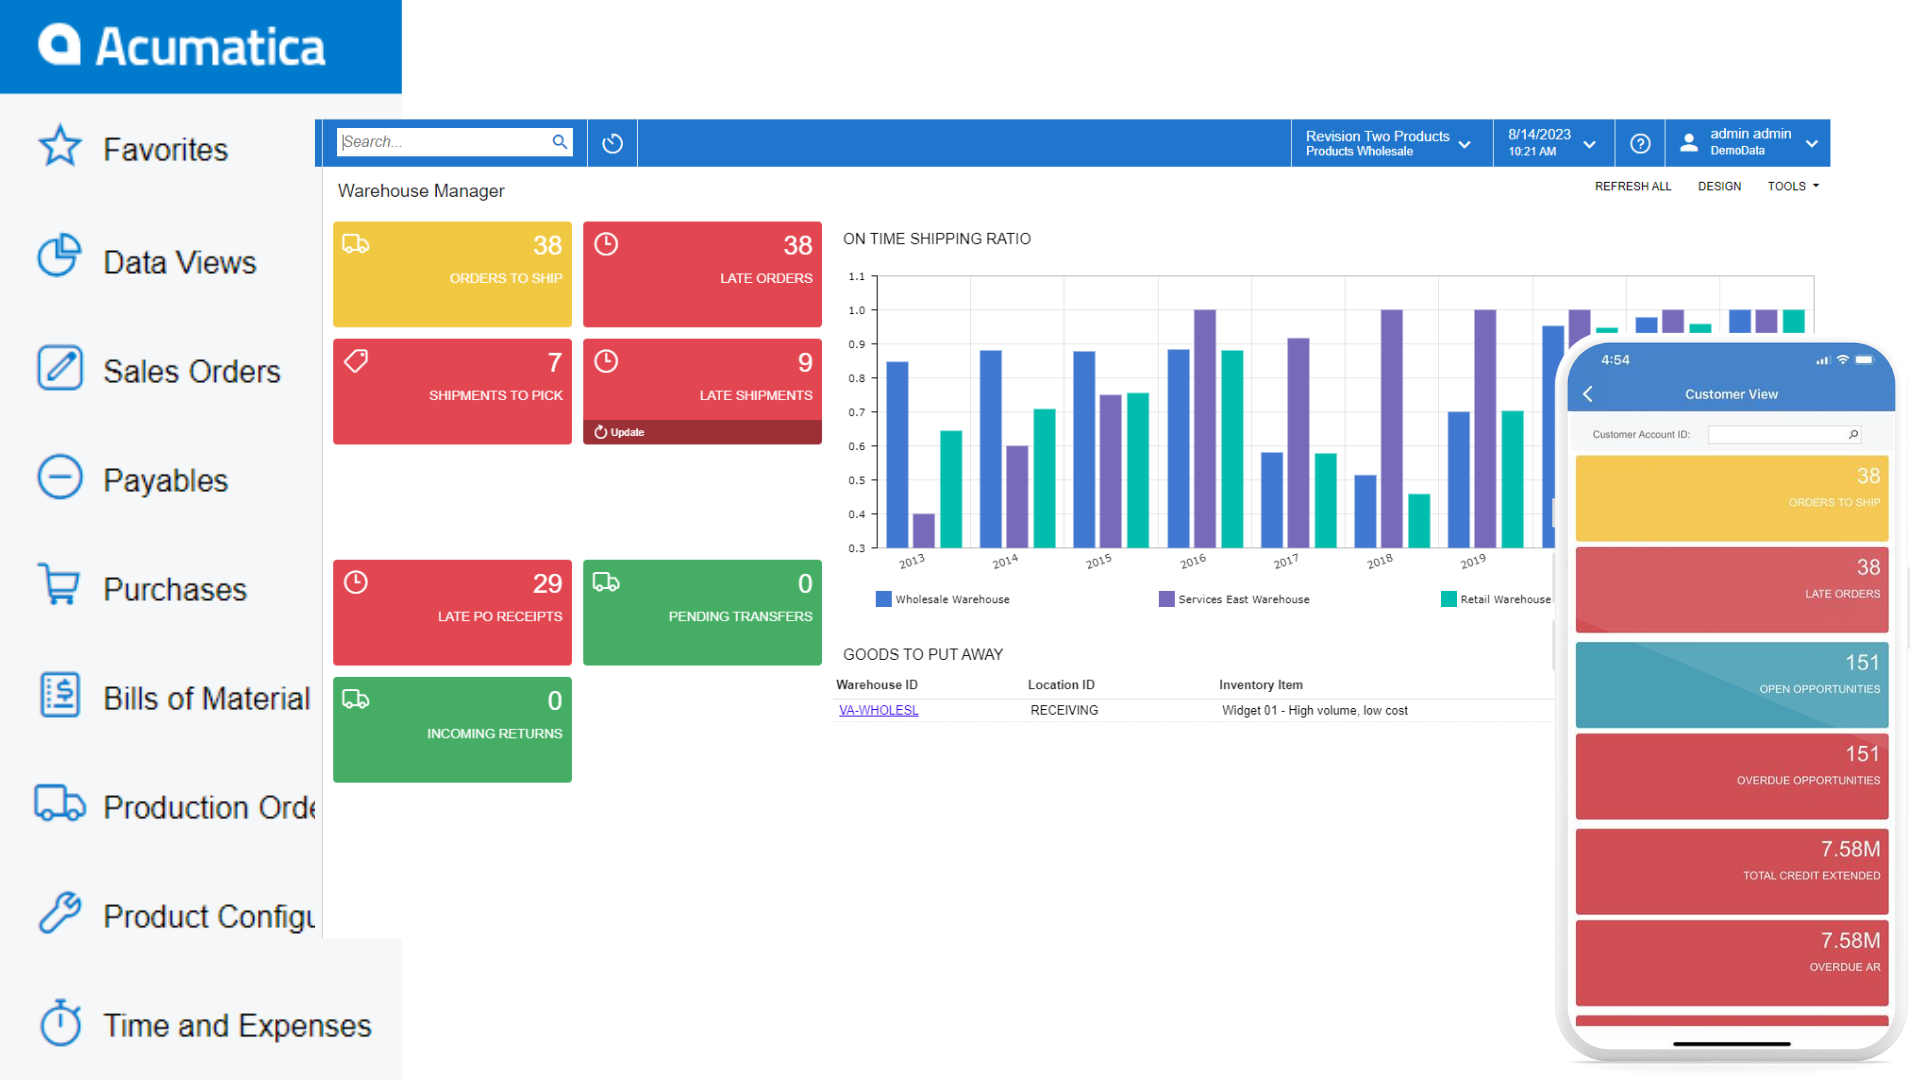Viewport: 1920px width, 1080px height.
Task: Click the VA-WHOLESL warehouse link
Action: coord(877,711)
